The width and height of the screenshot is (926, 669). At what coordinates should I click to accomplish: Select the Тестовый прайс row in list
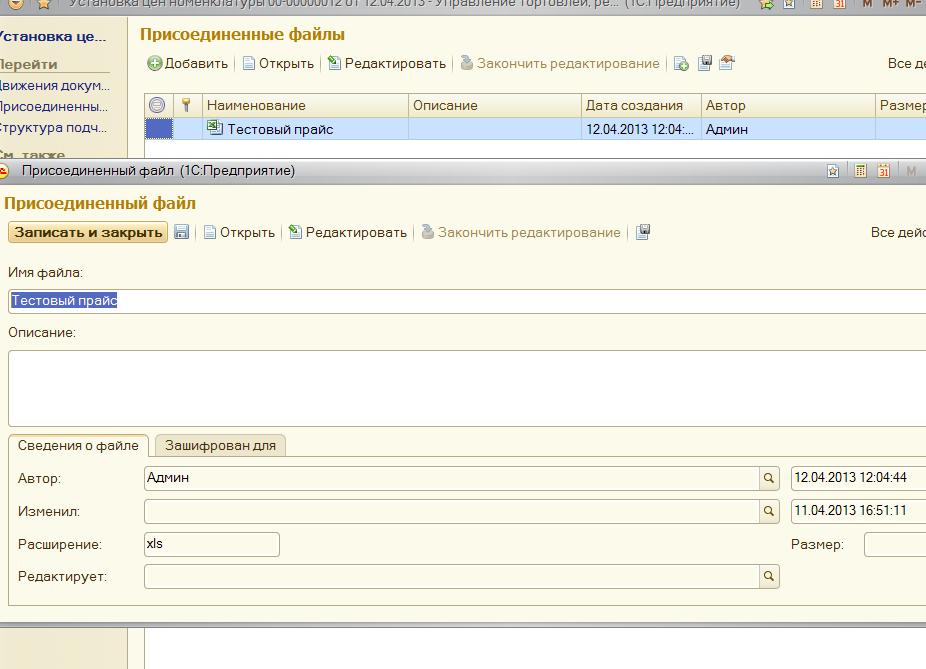tap(535, 129)
